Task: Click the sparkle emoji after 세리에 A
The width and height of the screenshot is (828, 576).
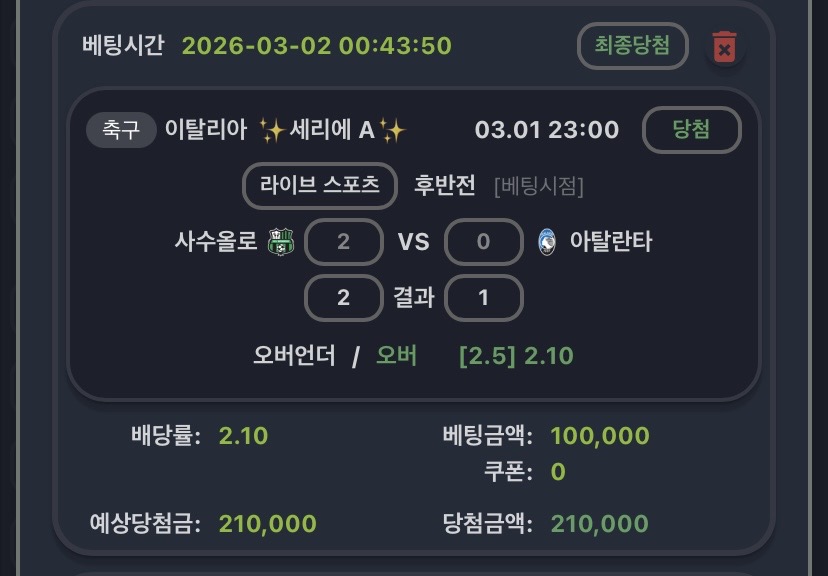Action: [x=392, y=130]
